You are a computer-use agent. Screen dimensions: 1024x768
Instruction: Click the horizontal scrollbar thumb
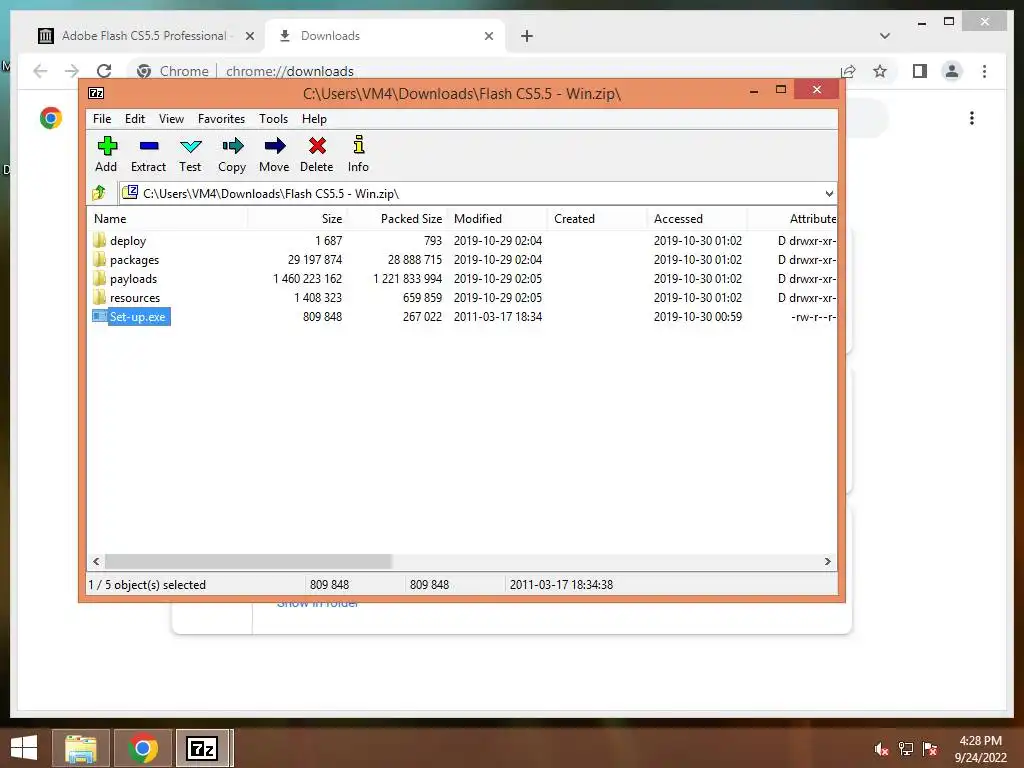[248, 562]
